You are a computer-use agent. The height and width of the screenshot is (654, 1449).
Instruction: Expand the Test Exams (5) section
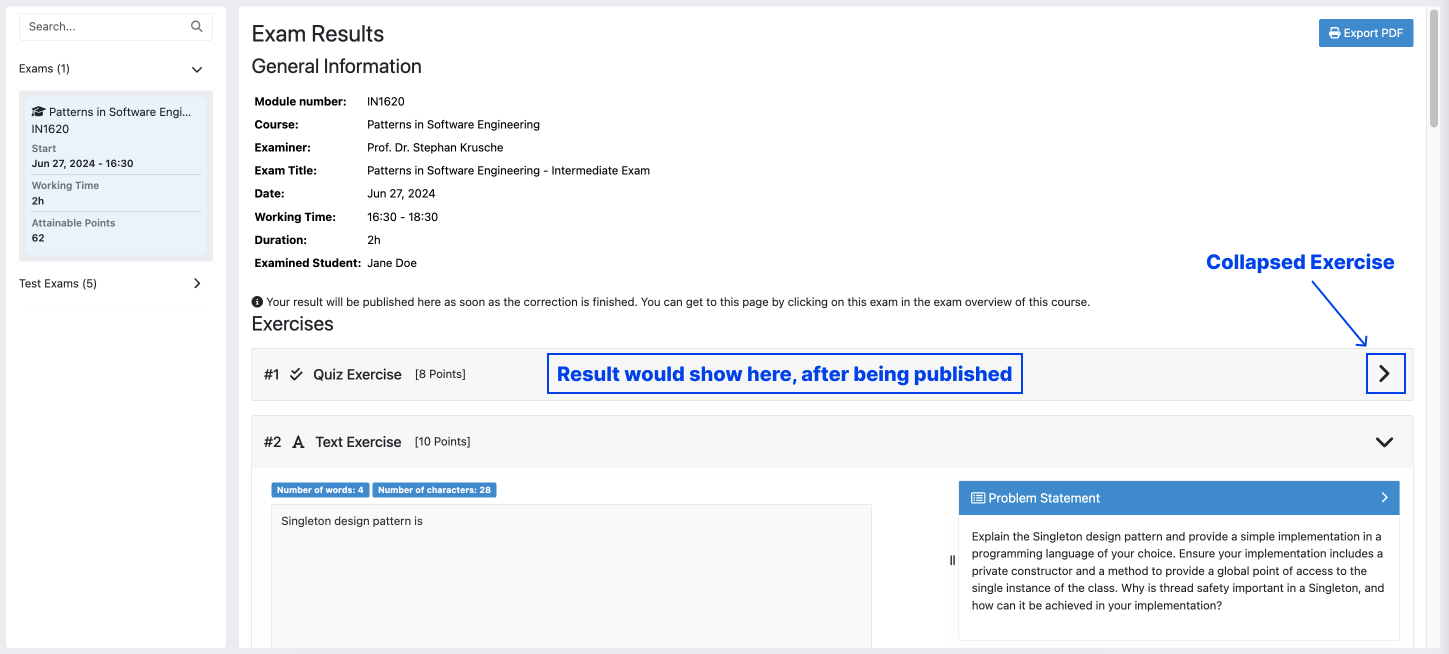(x=197, y=284)
